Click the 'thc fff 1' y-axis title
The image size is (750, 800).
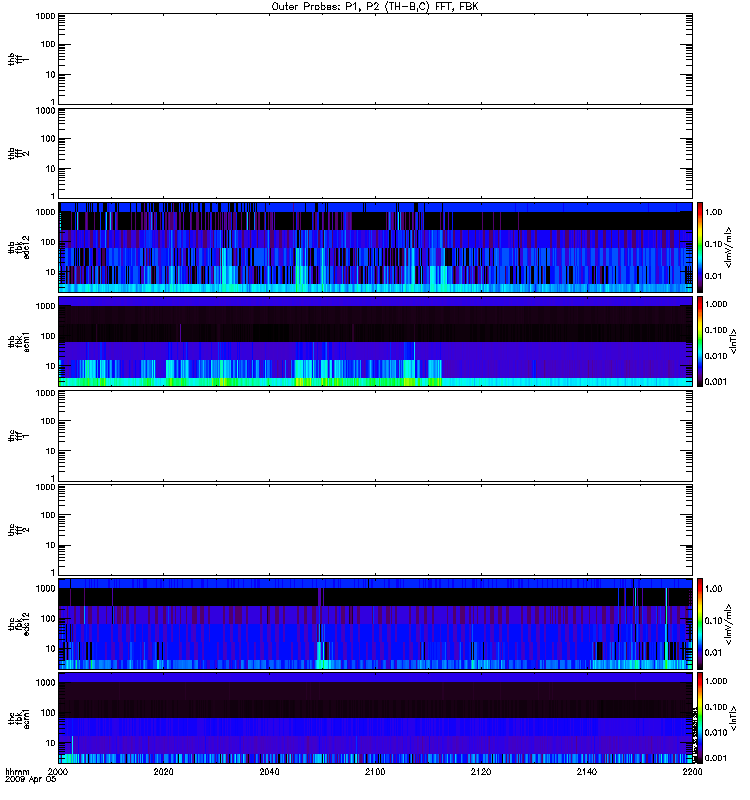(18, 436)
